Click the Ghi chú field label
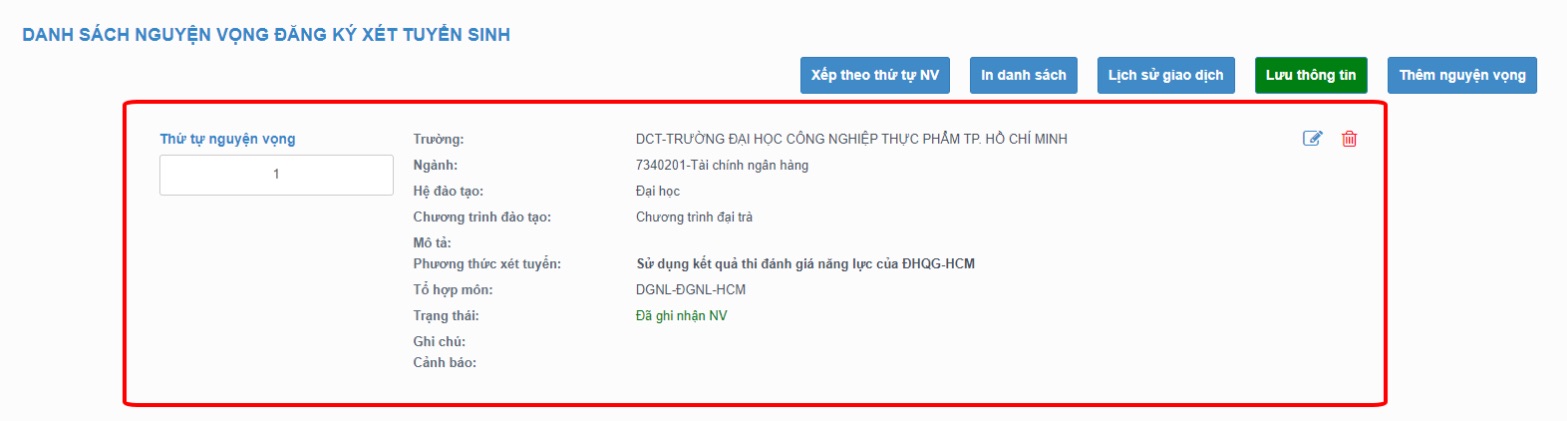This screenshot has height=421, width=1567. point(439,342)
